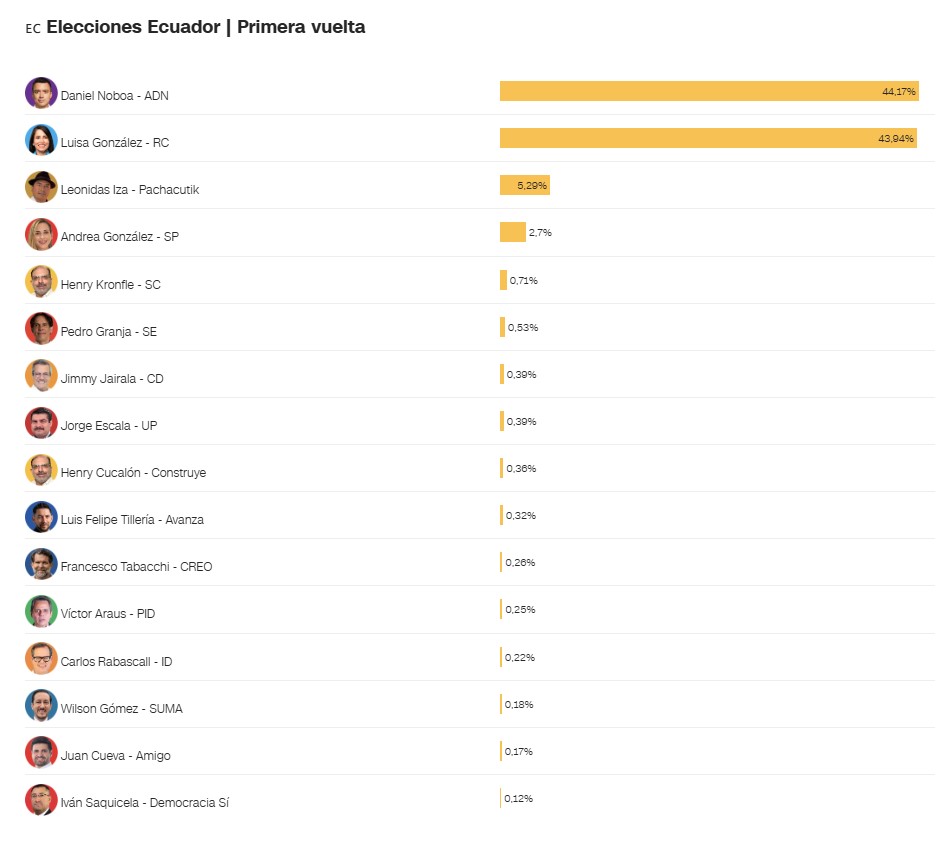The width and height of the screenshot is (947, 842).
Task: Click Henry Kronfle's avatar
Action: 41,282
